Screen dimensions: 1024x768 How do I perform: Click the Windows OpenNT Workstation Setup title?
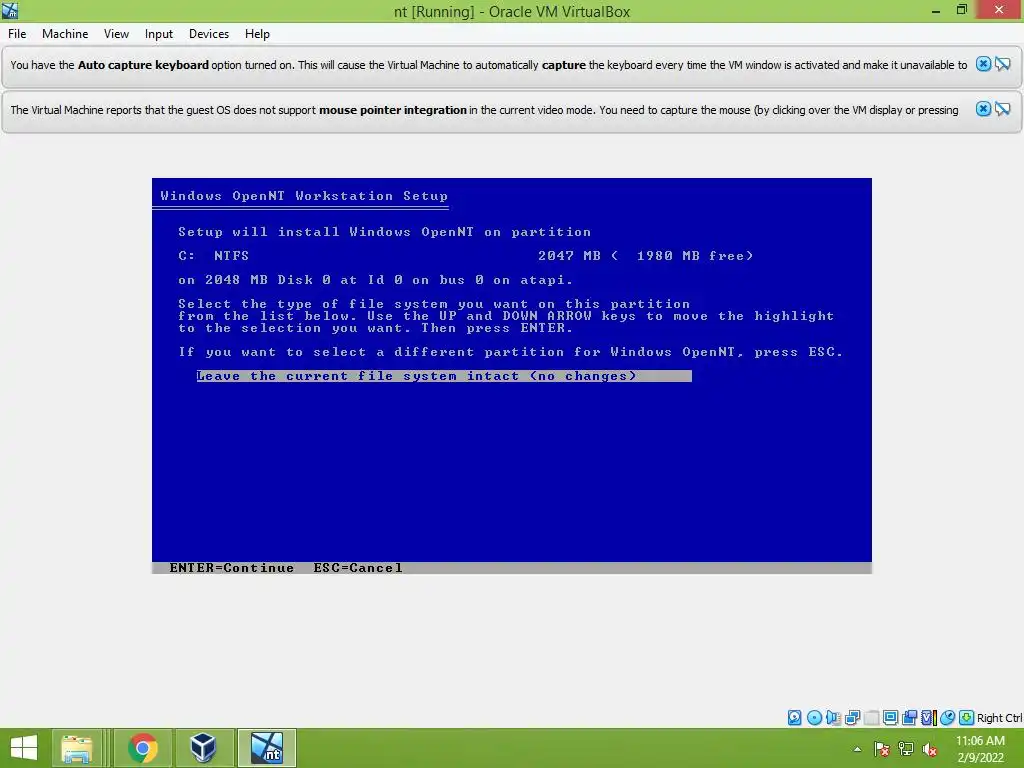304,196
